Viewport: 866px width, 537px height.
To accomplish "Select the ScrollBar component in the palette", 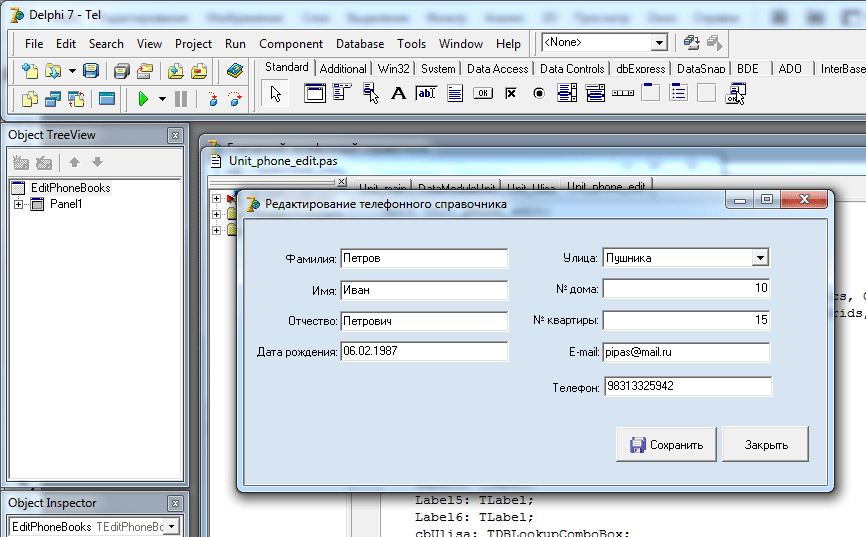I will click(623, 93).
